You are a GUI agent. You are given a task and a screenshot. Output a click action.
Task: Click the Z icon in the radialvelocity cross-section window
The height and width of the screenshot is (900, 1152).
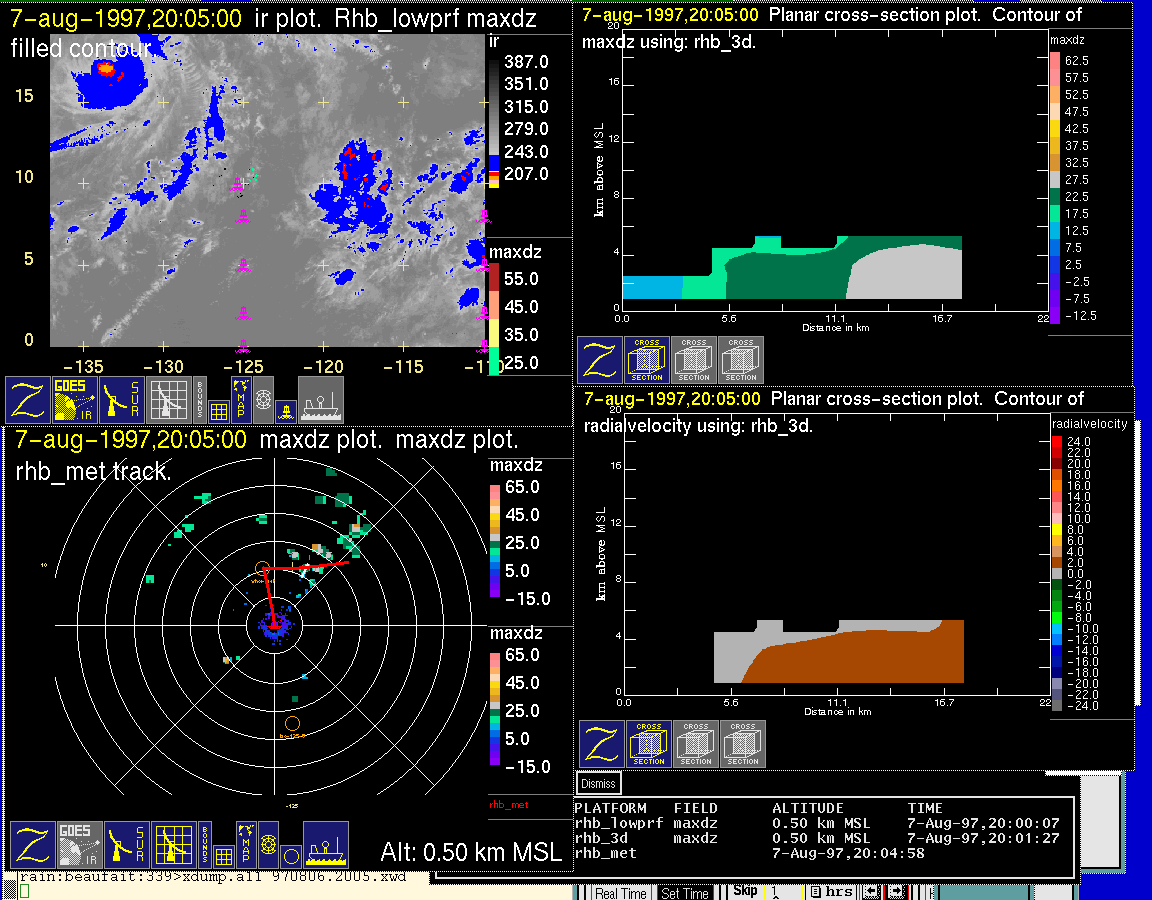[x=602, y=744]
